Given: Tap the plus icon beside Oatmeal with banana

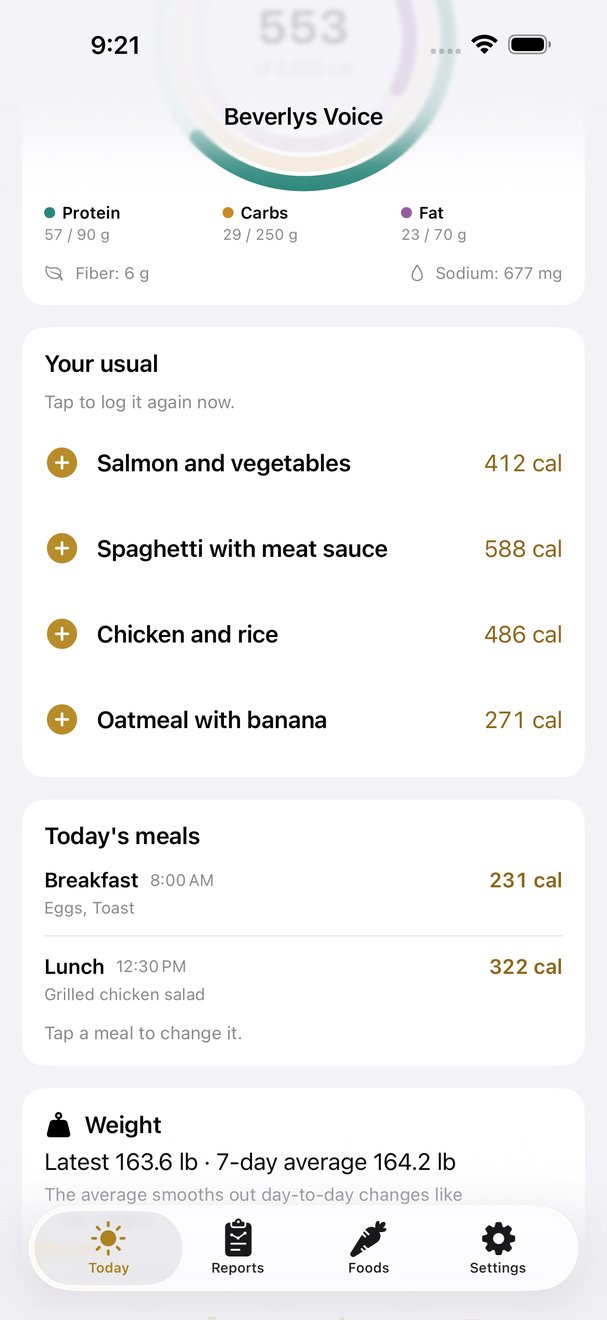Looking at the screenshot, I should pos(62,720).
